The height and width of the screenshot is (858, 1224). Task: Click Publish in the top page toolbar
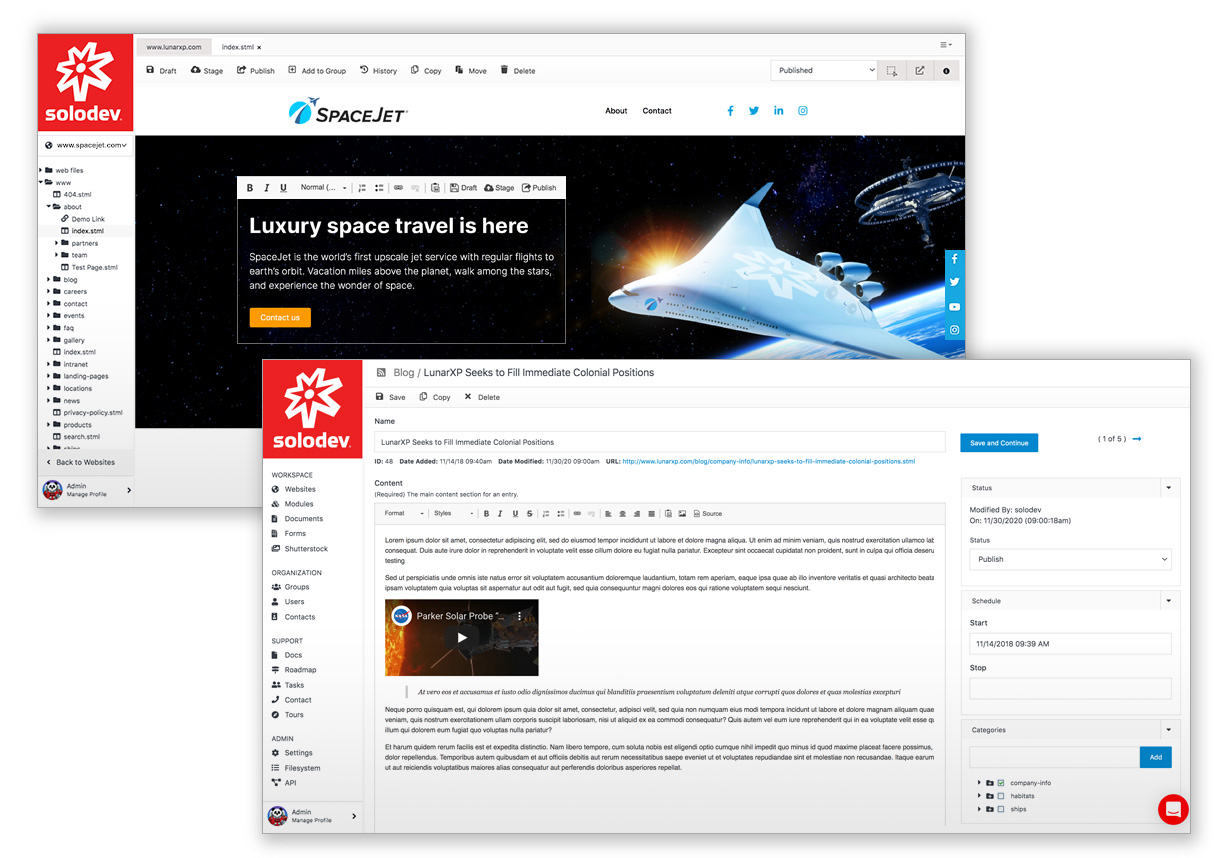pos(255,70)
